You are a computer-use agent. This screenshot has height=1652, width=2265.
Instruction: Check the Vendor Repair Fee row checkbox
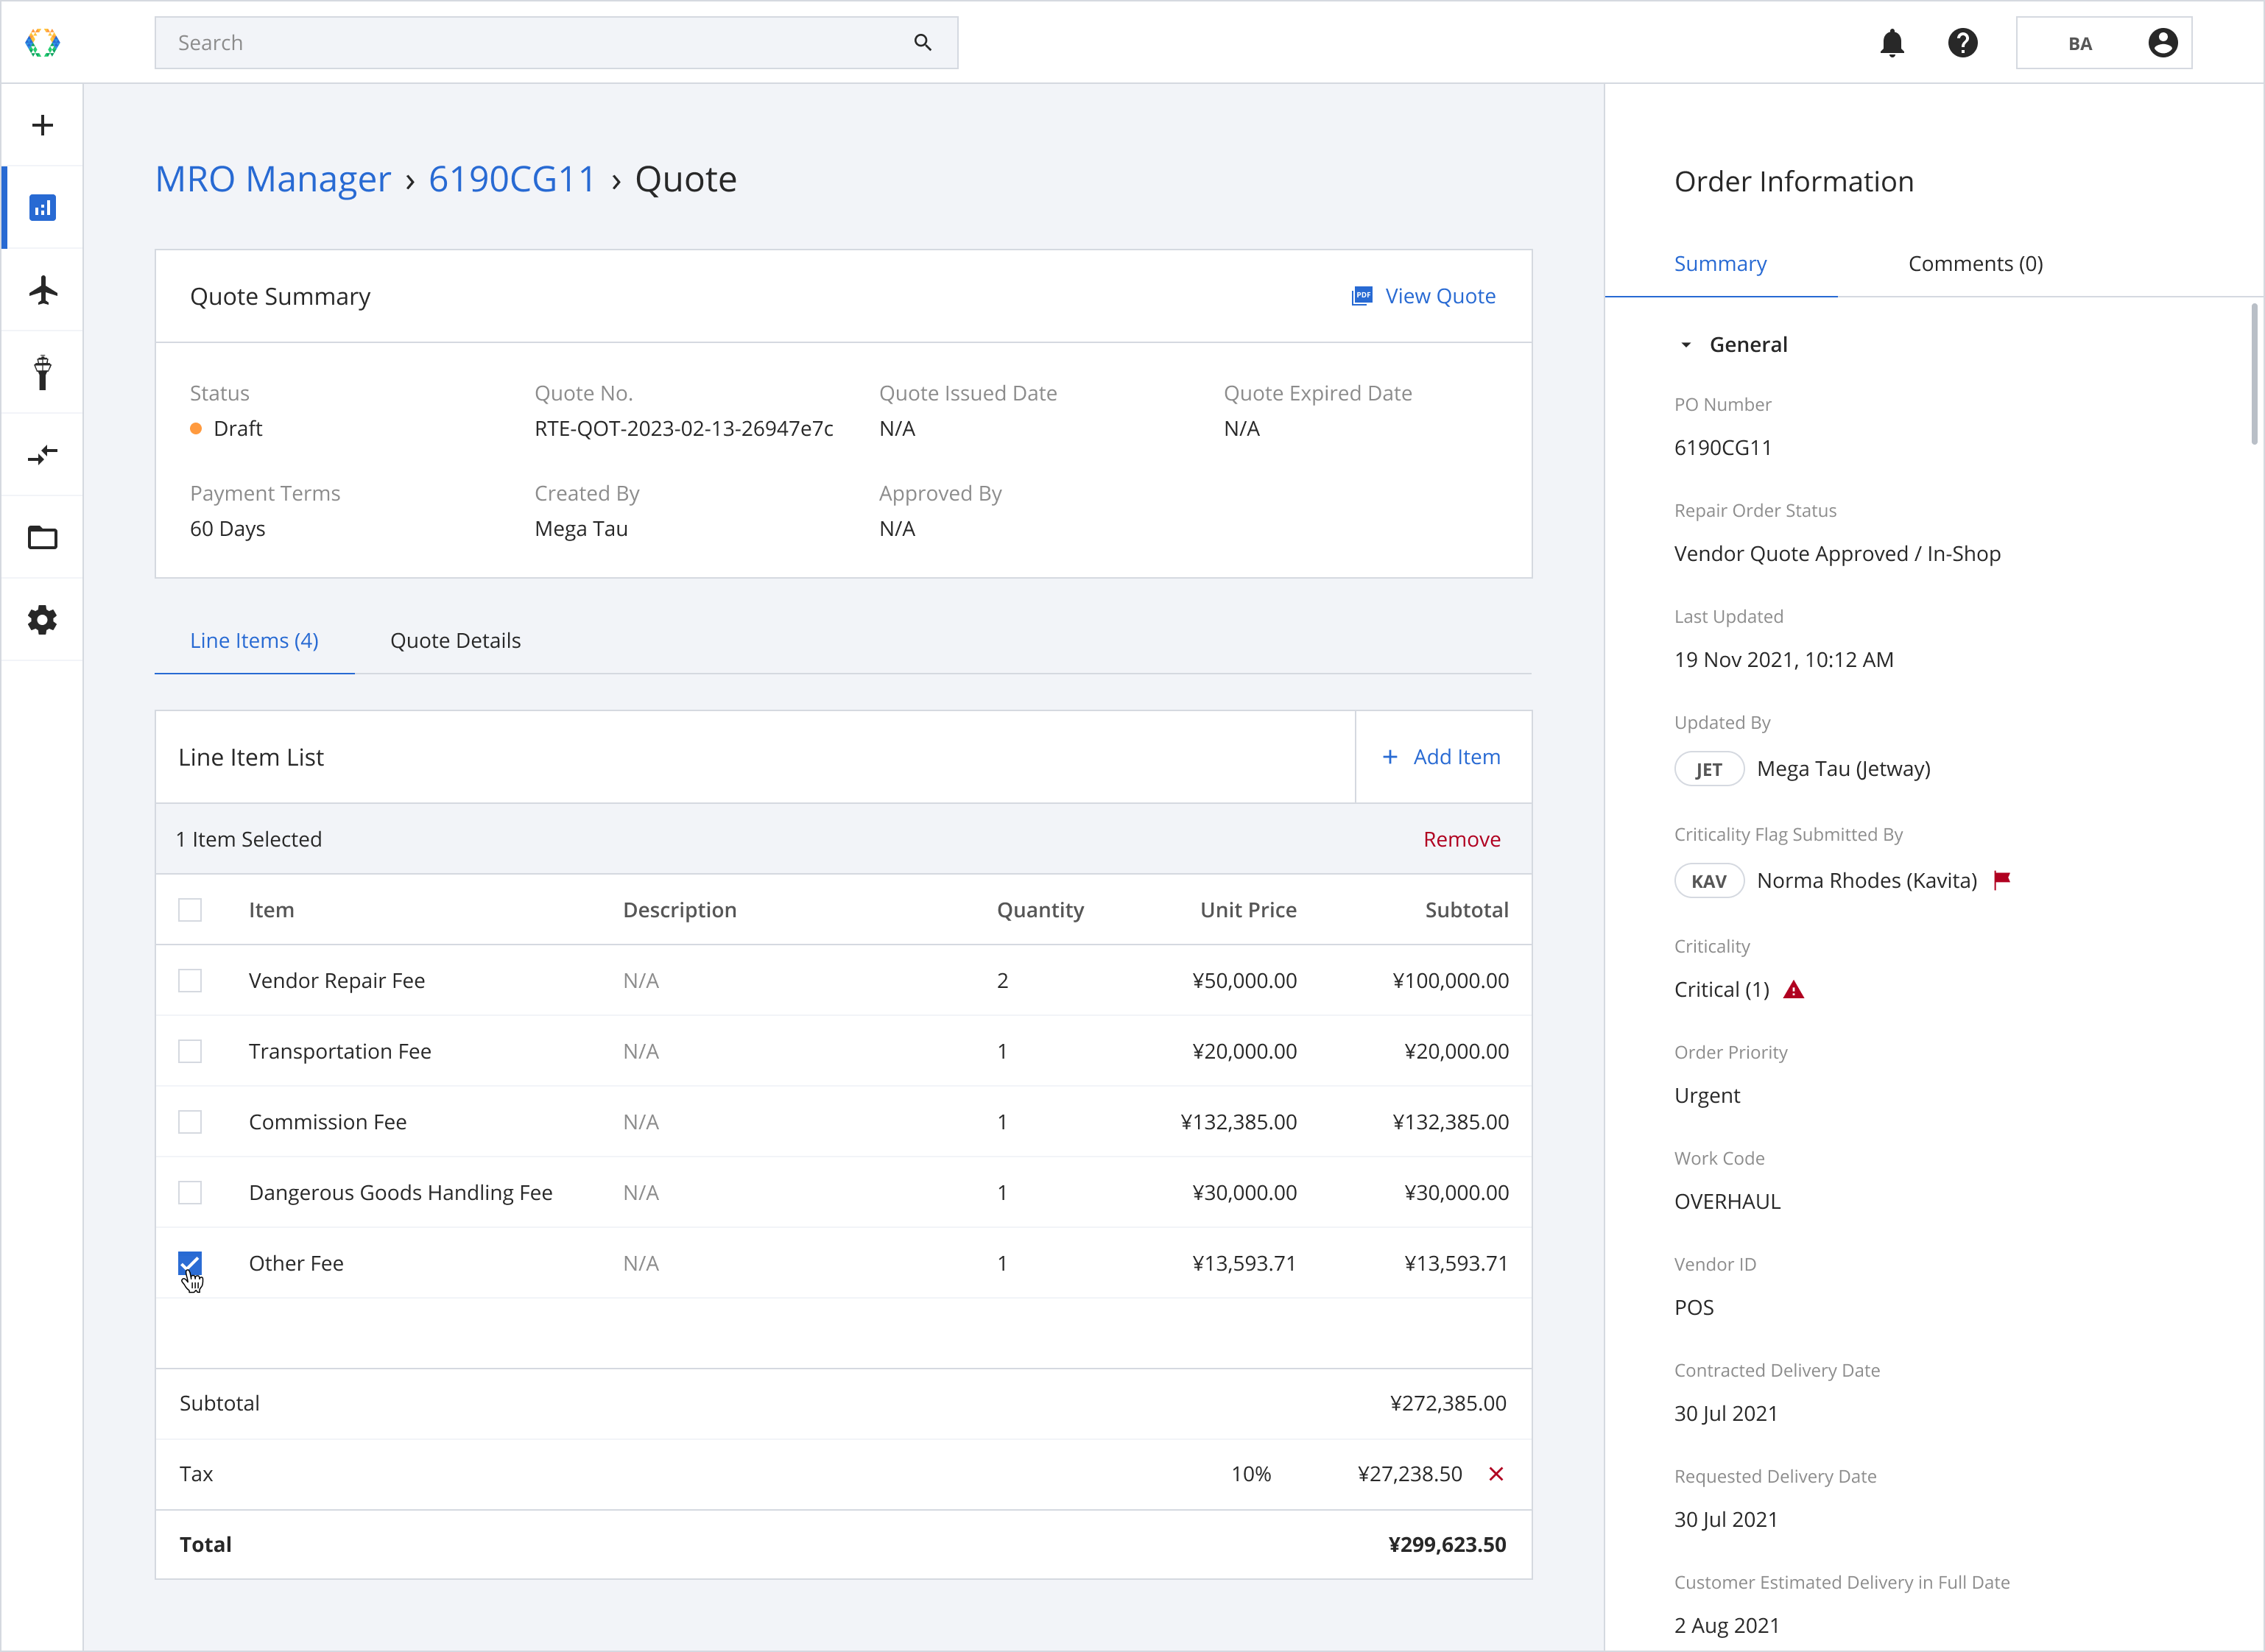[190, 981]
